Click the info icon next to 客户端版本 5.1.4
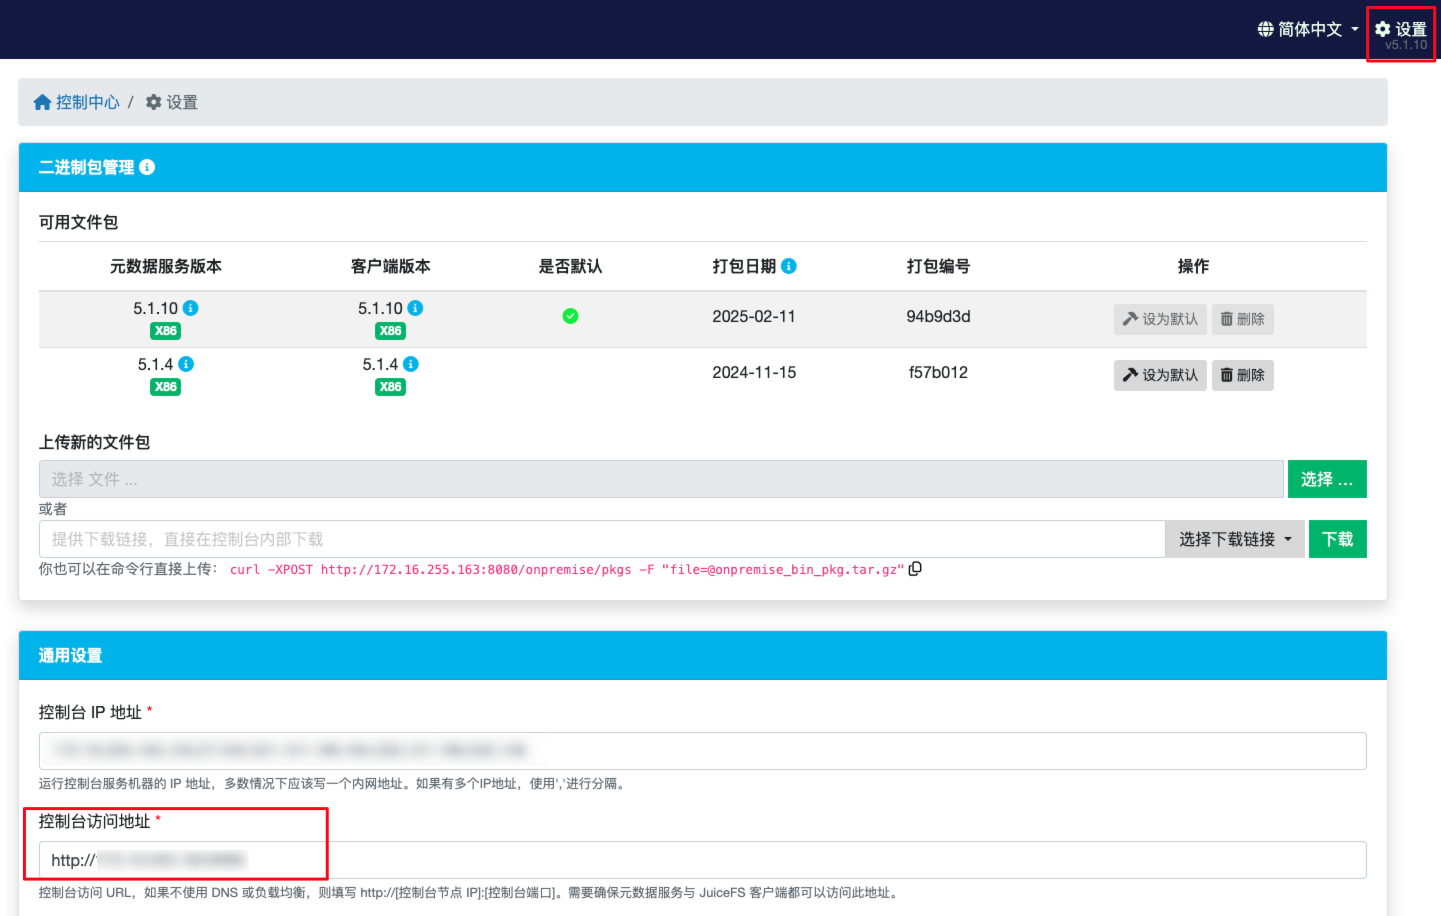 tap(412, 364)
